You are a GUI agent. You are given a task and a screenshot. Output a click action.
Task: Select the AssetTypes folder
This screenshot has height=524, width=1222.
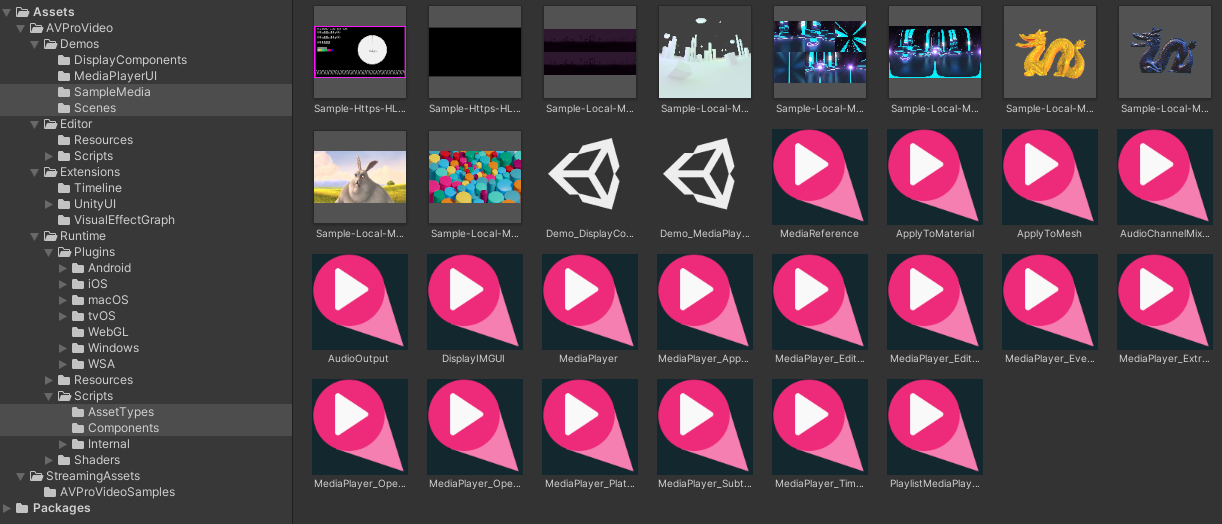(146, 412)
